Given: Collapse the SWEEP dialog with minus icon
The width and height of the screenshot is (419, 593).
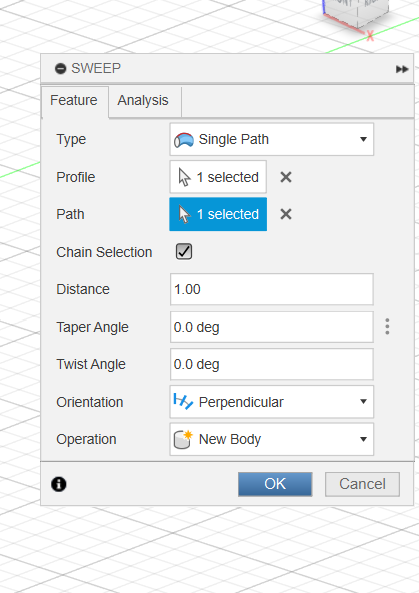Looking at the screenshot, I should 61,68.
